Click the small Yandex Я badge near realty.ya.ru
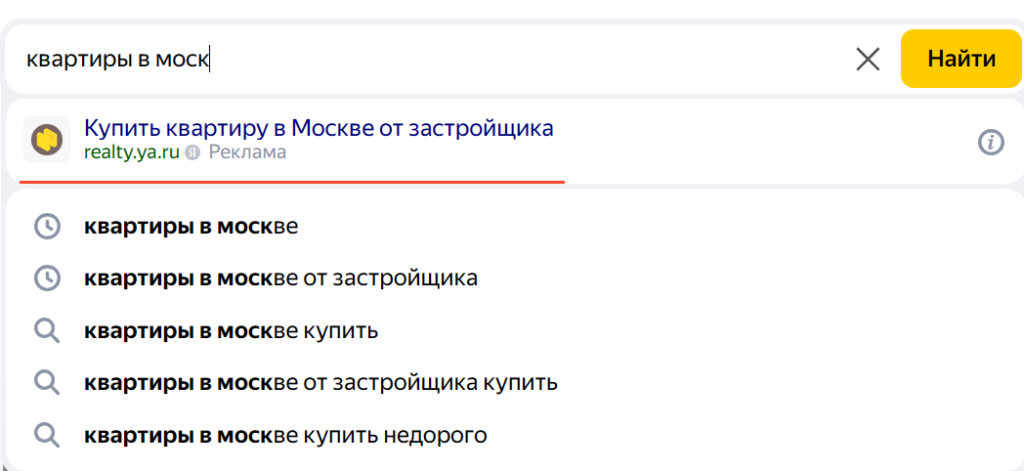1024x471 pixels. [192, 153]
